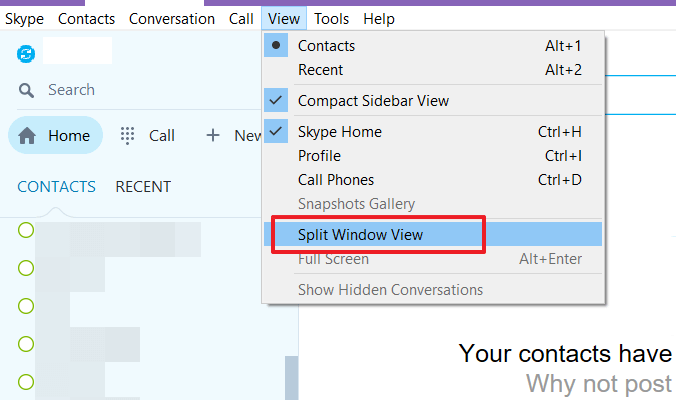Open the Call menu in menu bar
Image resolution: width=676 pixels, height=400 pixels.
(241, 19)
